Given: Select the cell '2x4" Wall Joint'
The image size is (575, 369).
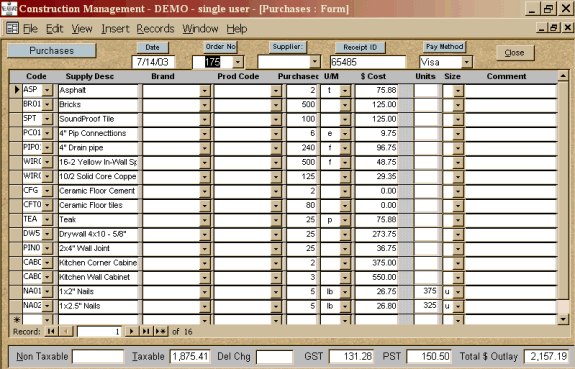Looking at the screenshot, I should coord(98,249).
